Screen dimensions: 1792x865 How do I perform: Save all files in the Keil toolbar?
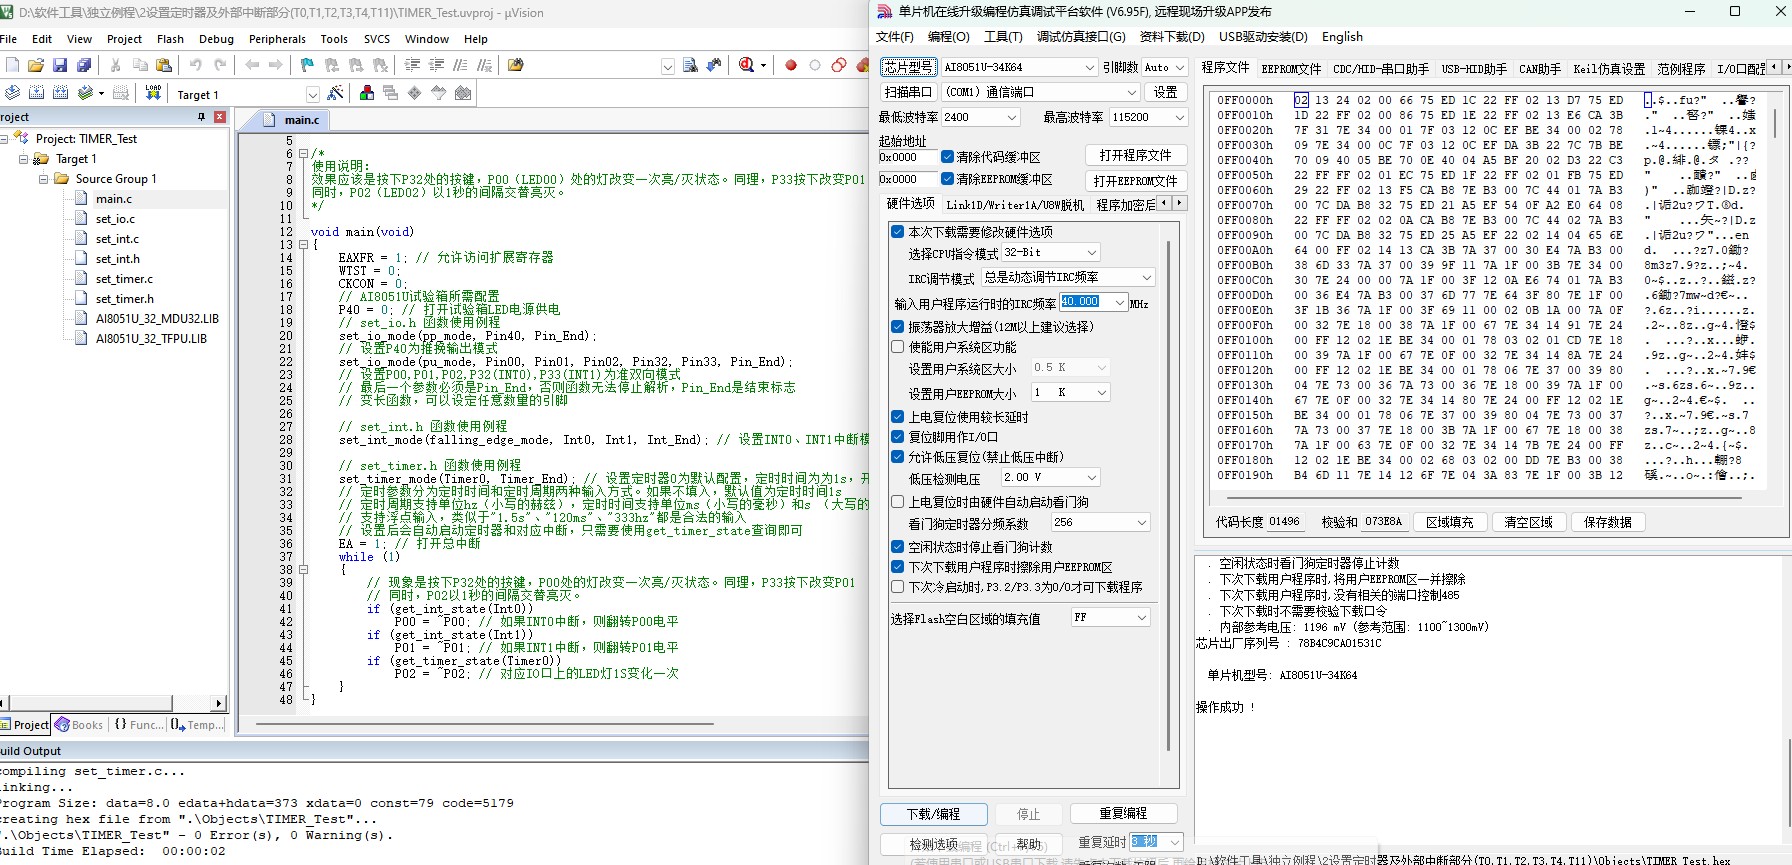pos(84,65)
